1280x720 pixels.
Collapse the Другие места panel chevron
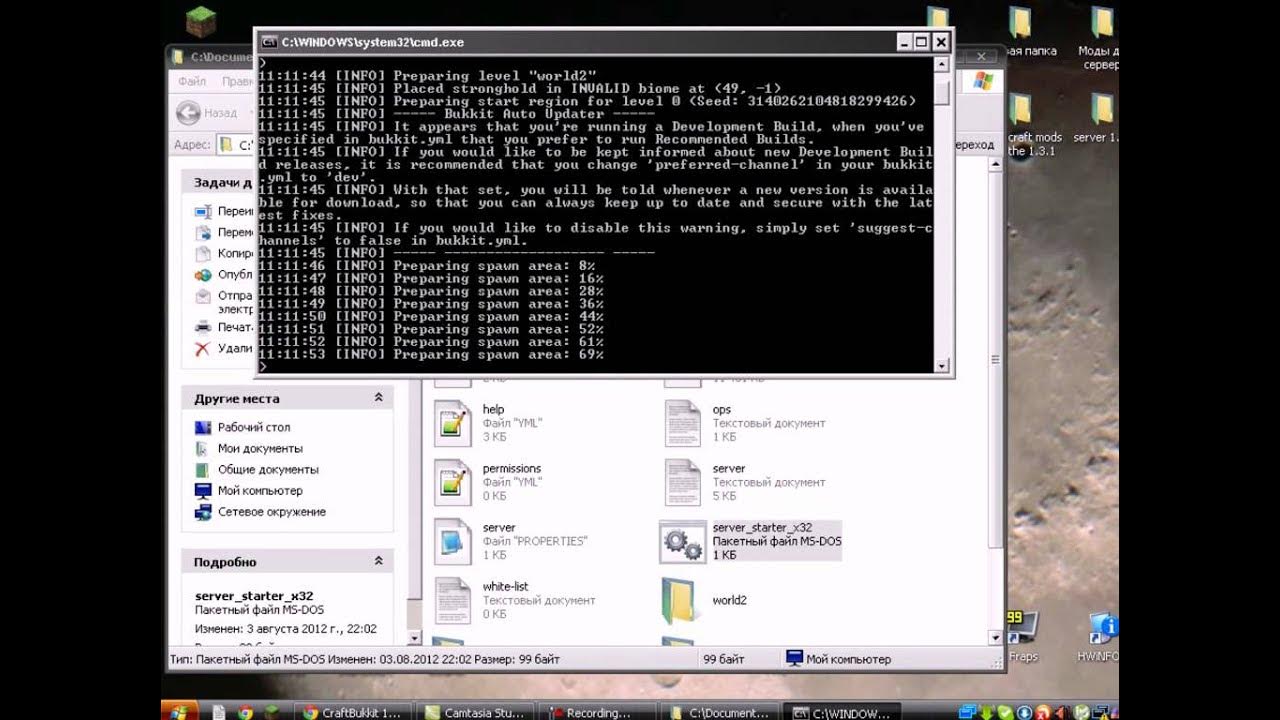point(378,398)
